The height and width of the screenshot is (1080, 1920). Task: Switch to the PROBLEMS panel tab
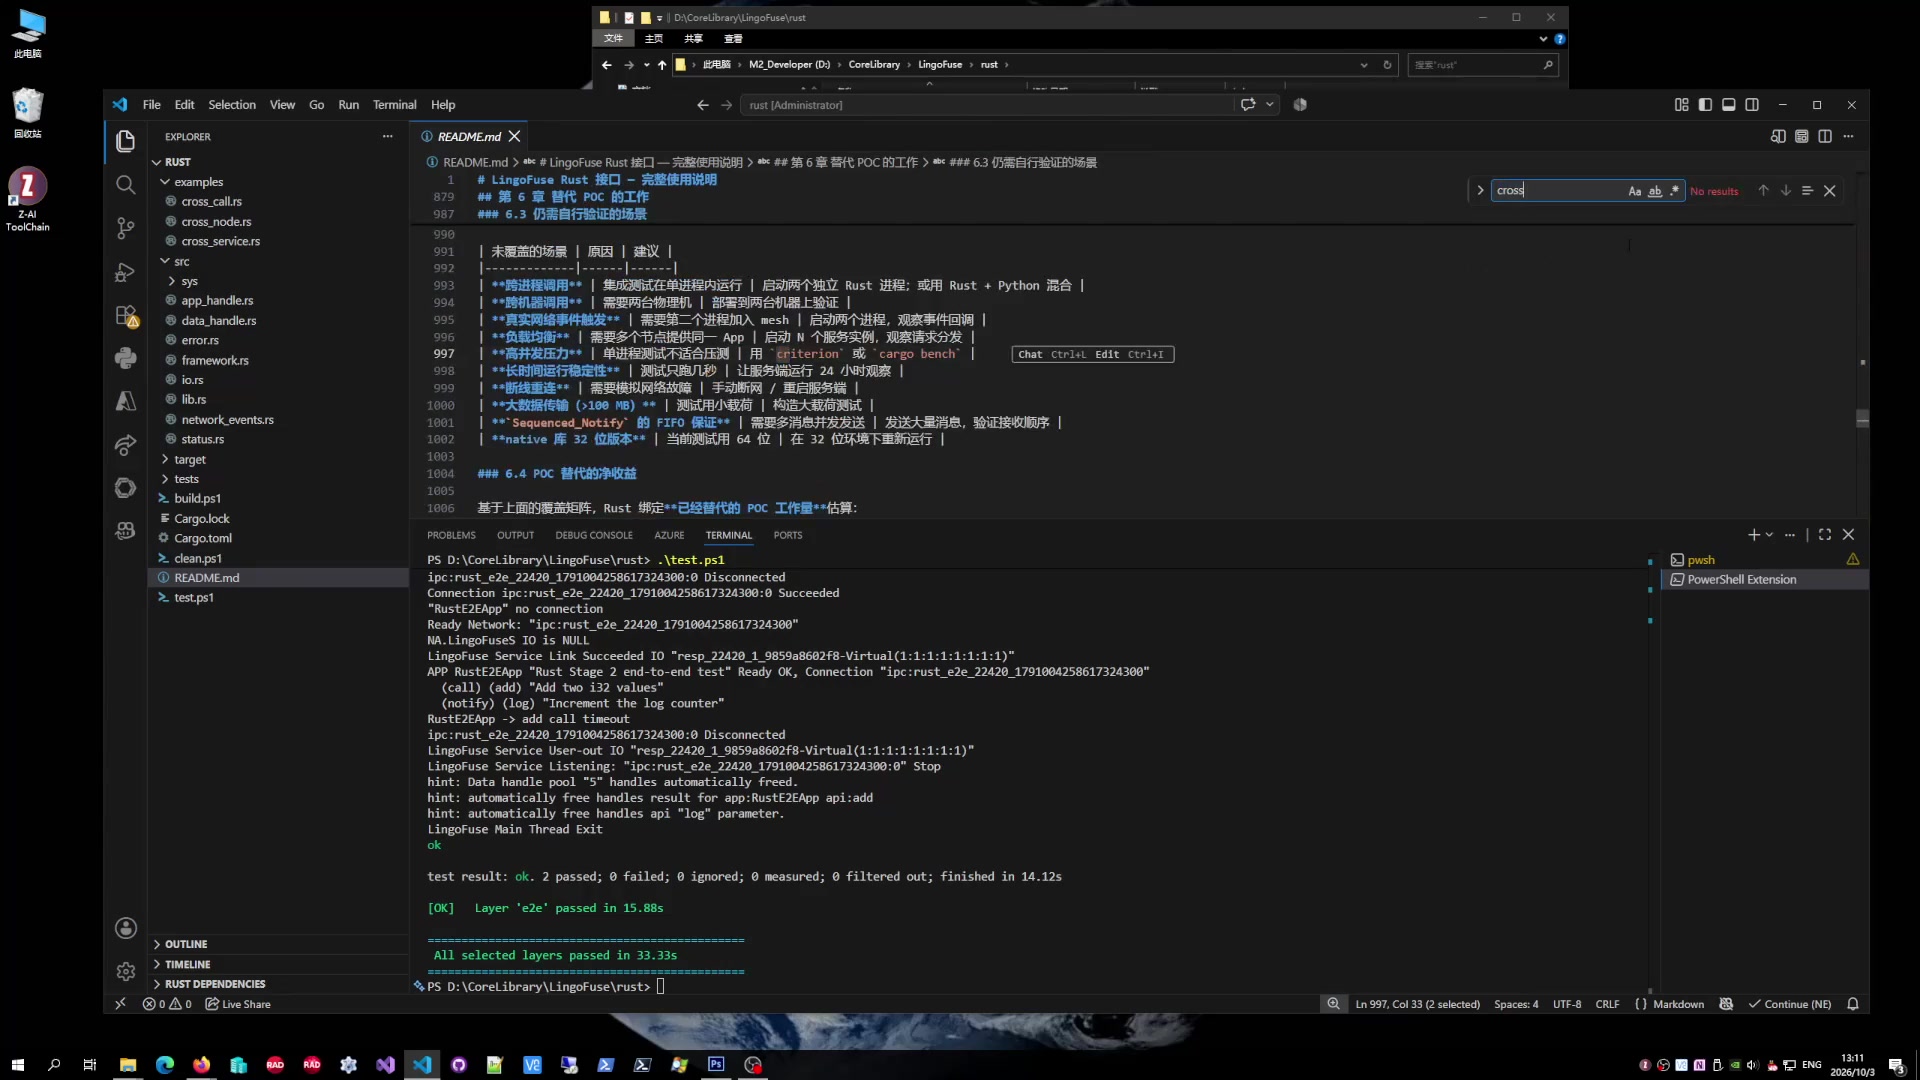451,535
